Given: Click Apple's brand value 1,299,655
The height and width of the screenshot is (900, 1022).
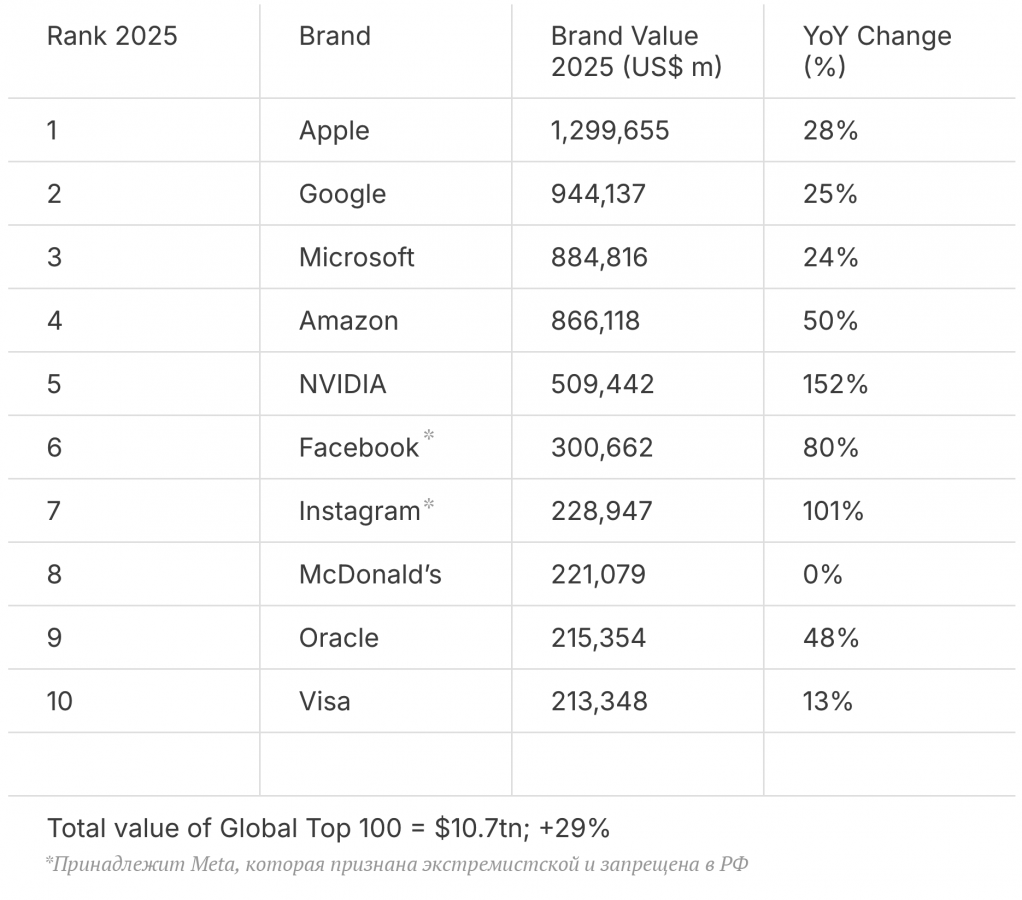Looking at the screenshot, I should click(610, 131).
